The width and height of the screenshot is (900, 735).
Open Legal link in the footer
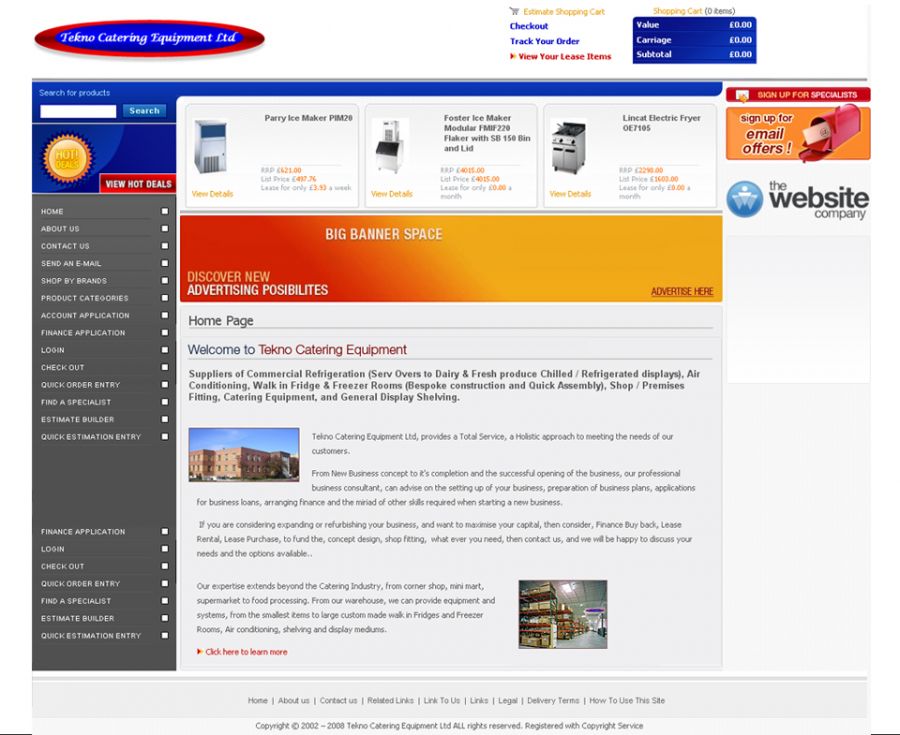507,701
